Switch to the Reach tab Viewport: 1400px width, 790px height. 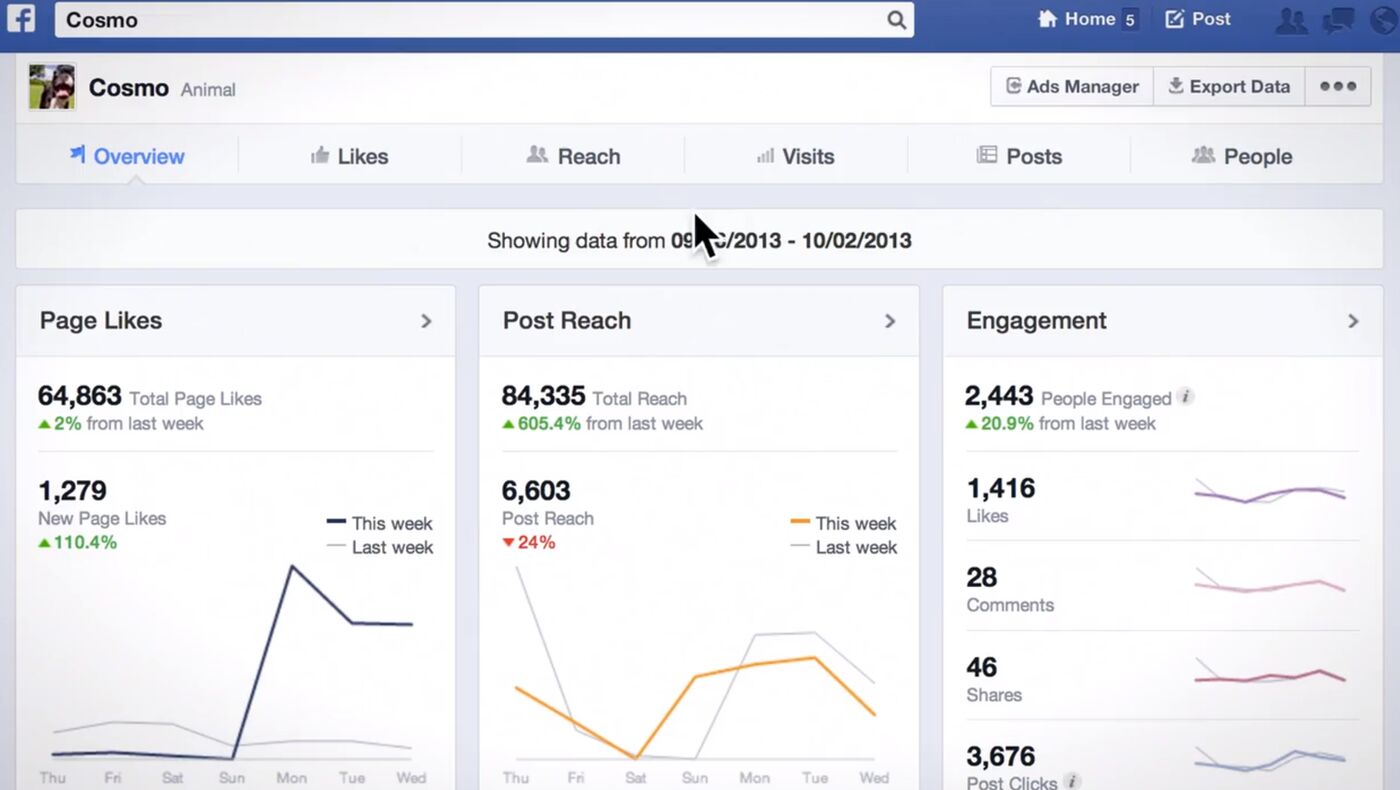click(573, 156)
